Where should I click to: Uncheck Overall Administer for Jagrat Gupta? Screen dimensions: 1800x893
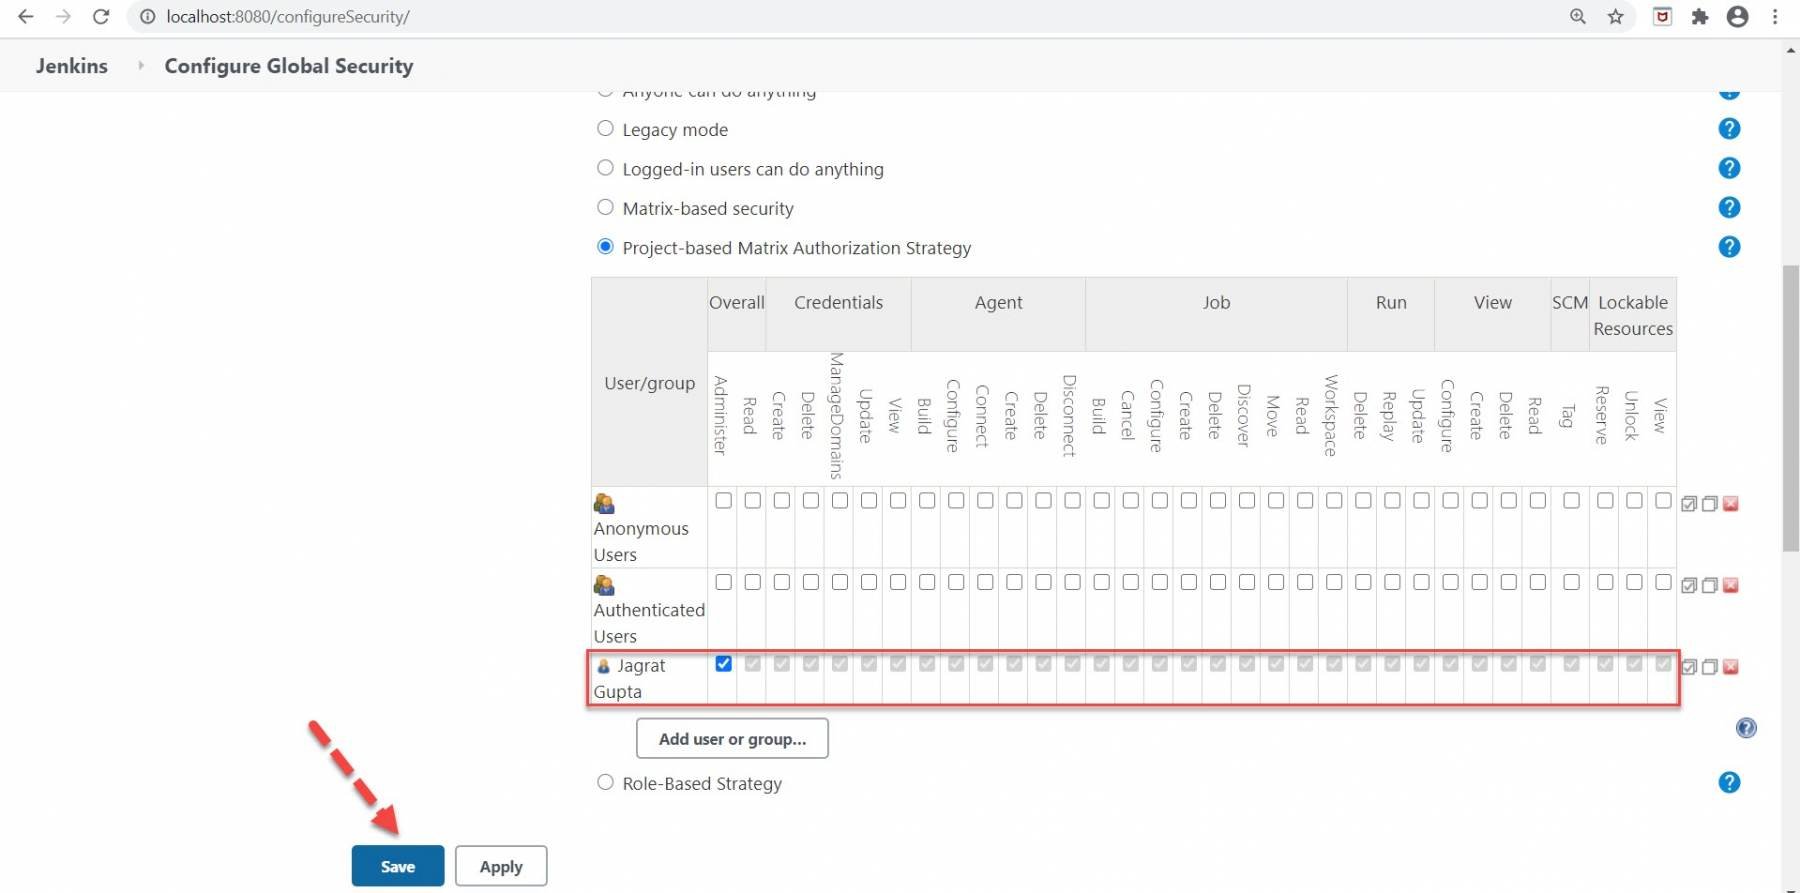pos(724,663)
